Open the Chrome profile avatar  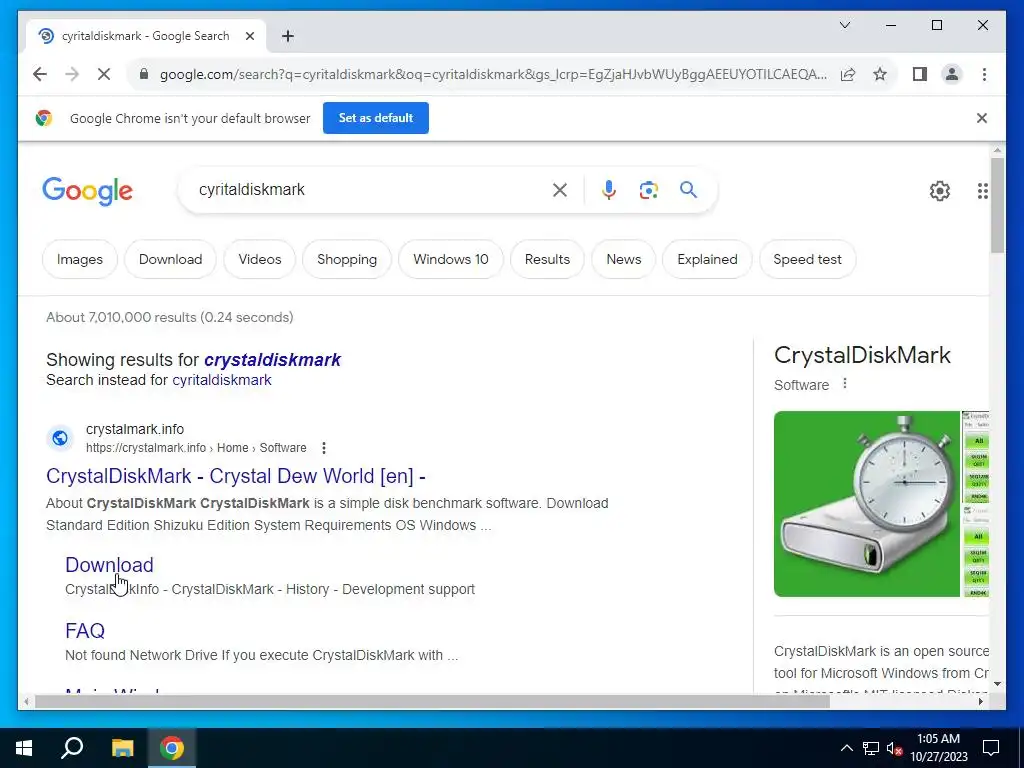click(952, 74)
